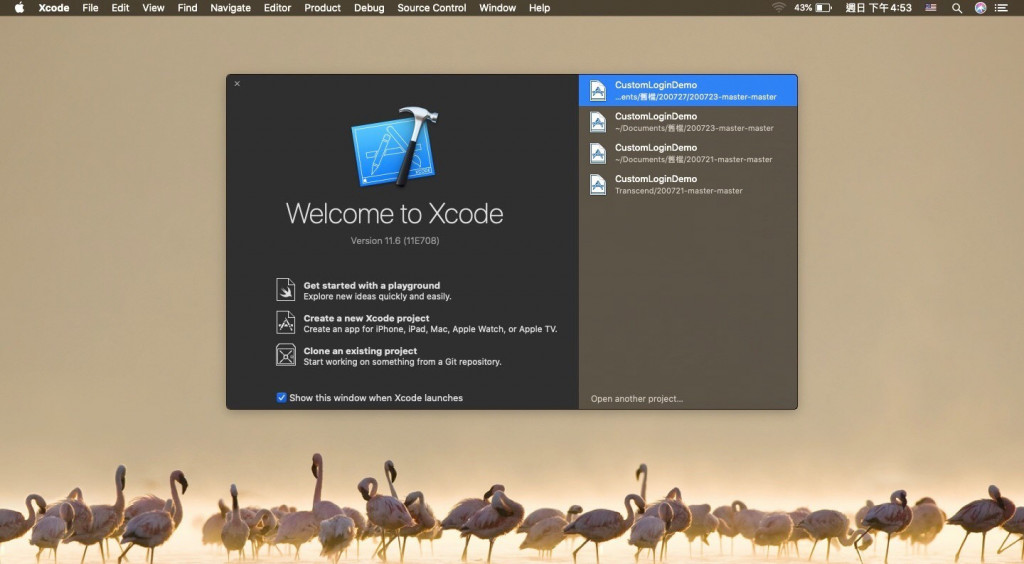
Task: Open the Navigate menu
Action: (x=231, y=8)
